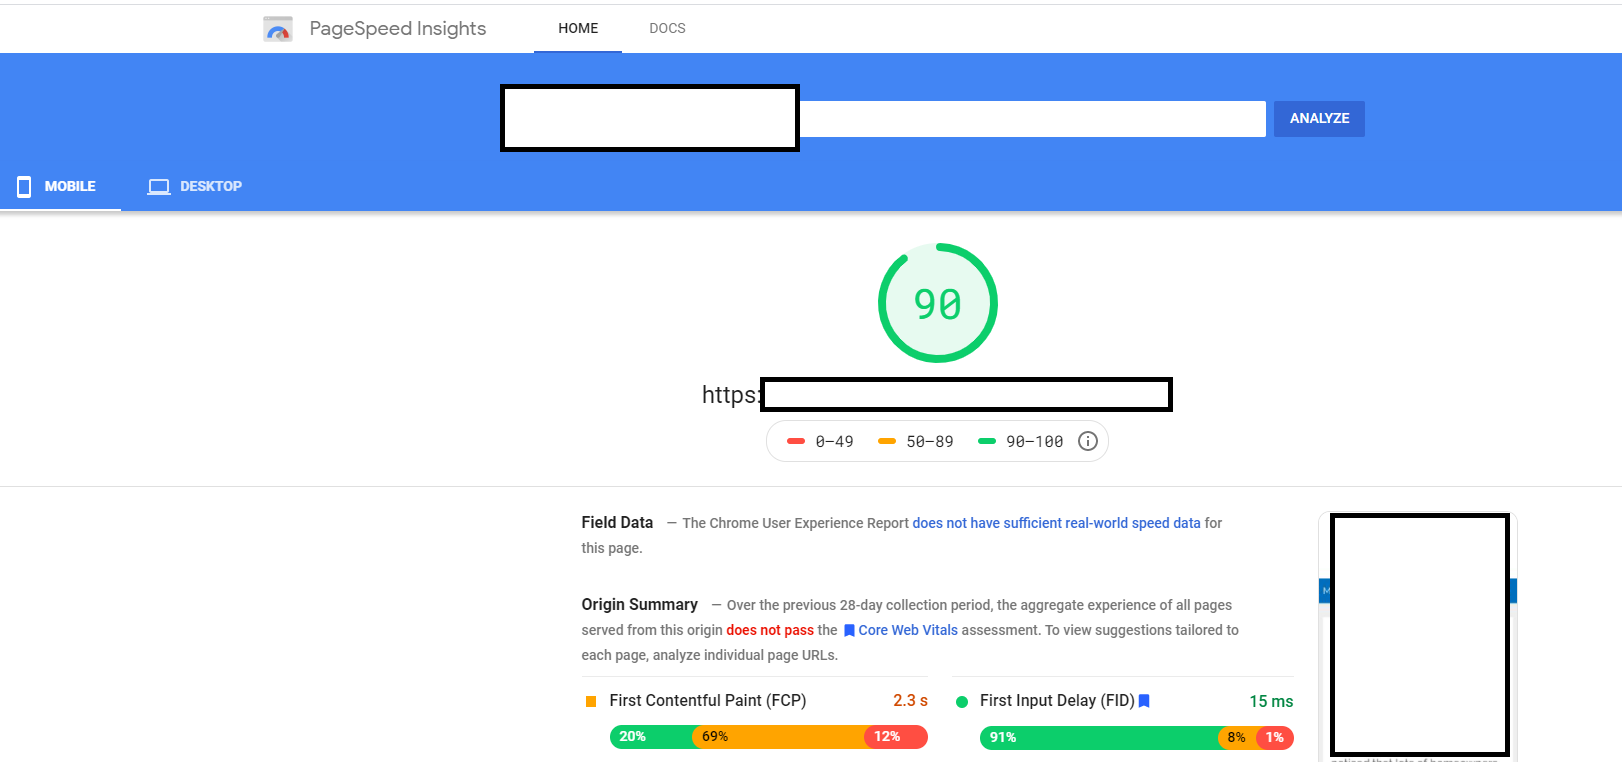This screenshot has height=762, width=1622.
Task: Open the score legend info icon
Action: click(x=1088, y=441)
